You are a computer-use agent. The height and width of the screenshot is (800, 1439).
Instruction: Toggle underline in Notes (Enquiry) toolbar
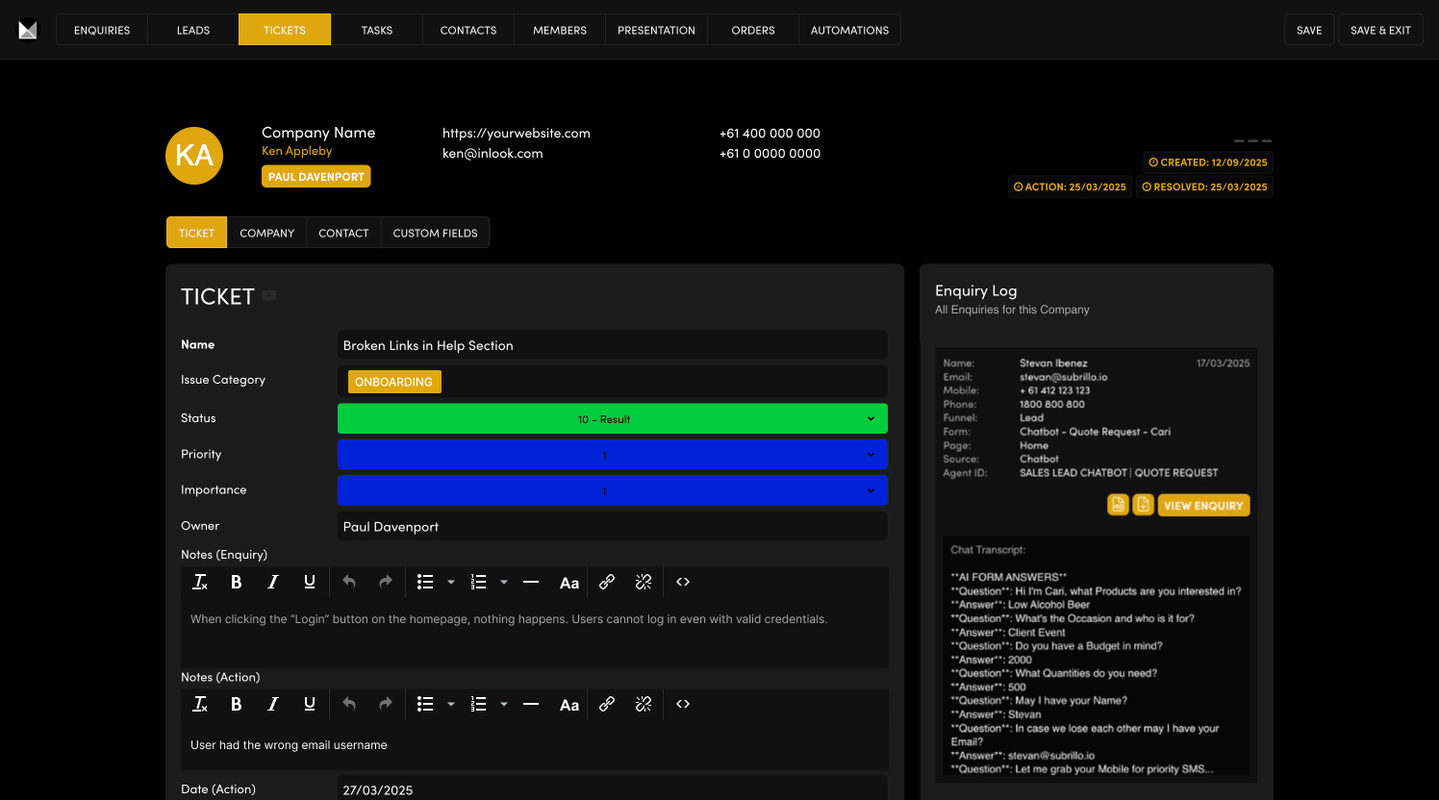tap(309, 582)
